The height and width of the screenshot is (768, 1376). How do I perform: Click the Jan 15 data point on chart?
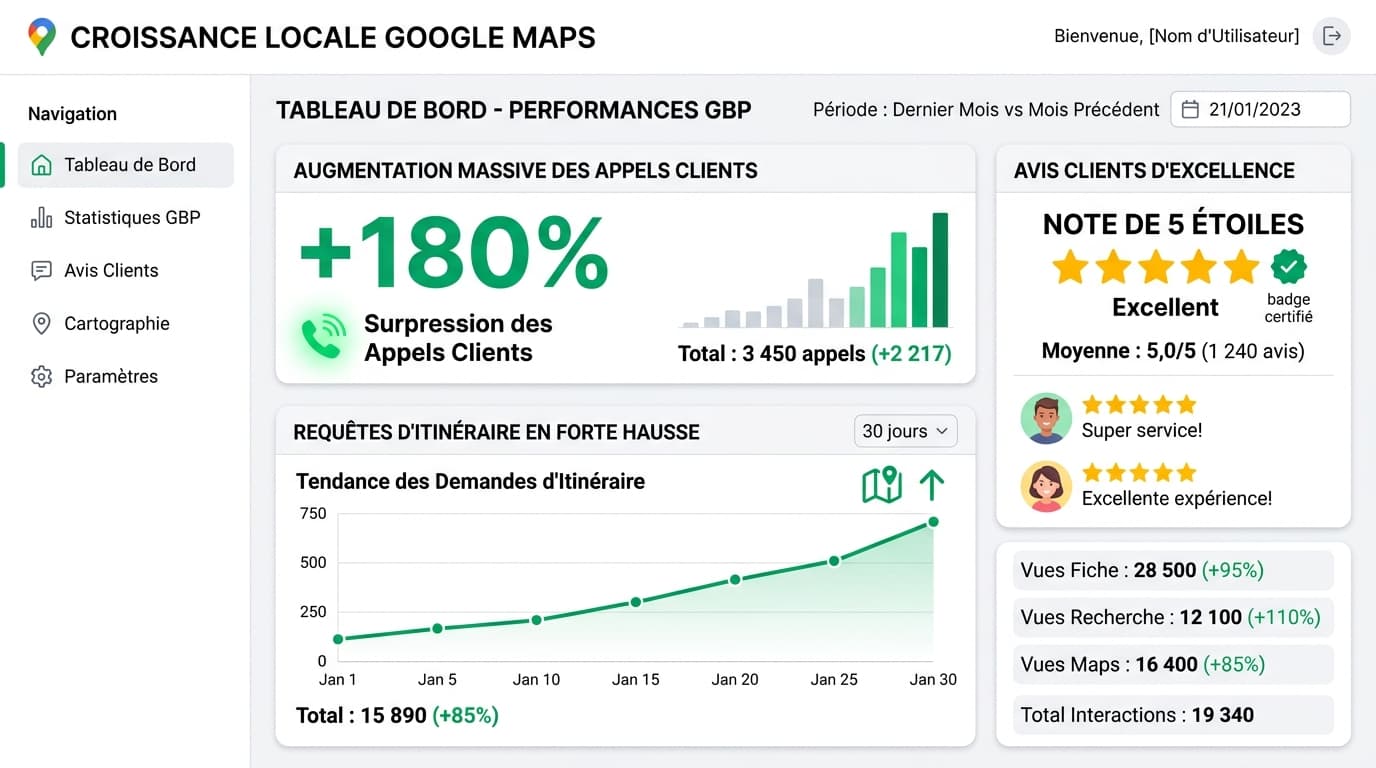click(x=636, y=602)
